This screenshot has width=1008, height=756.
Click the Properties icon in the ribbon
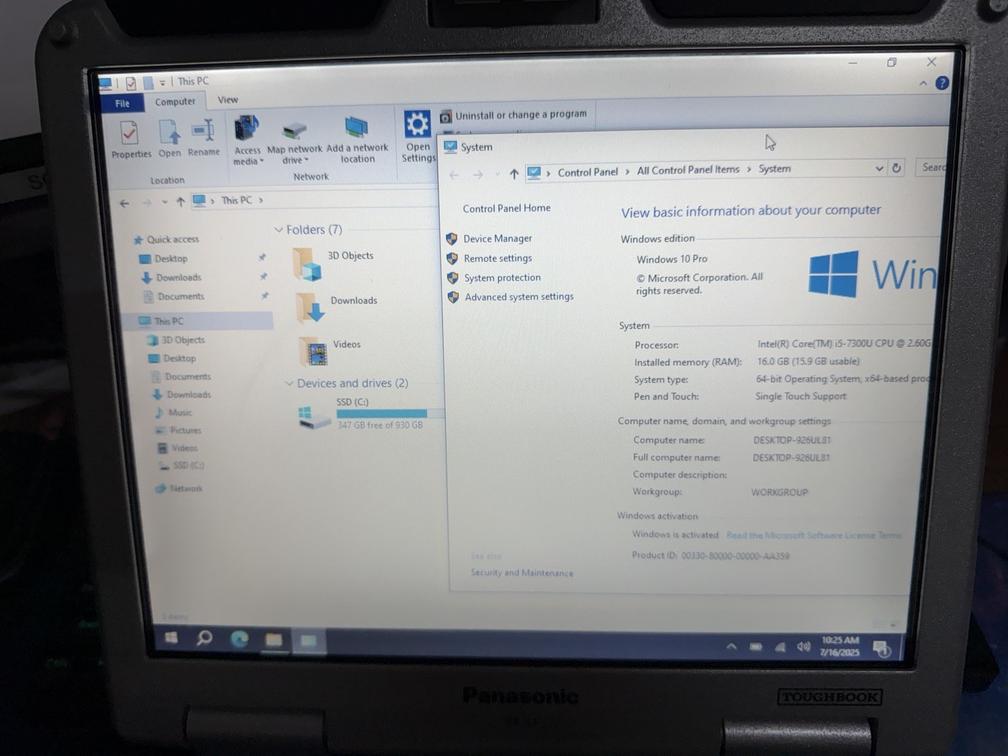coord(130,133)
